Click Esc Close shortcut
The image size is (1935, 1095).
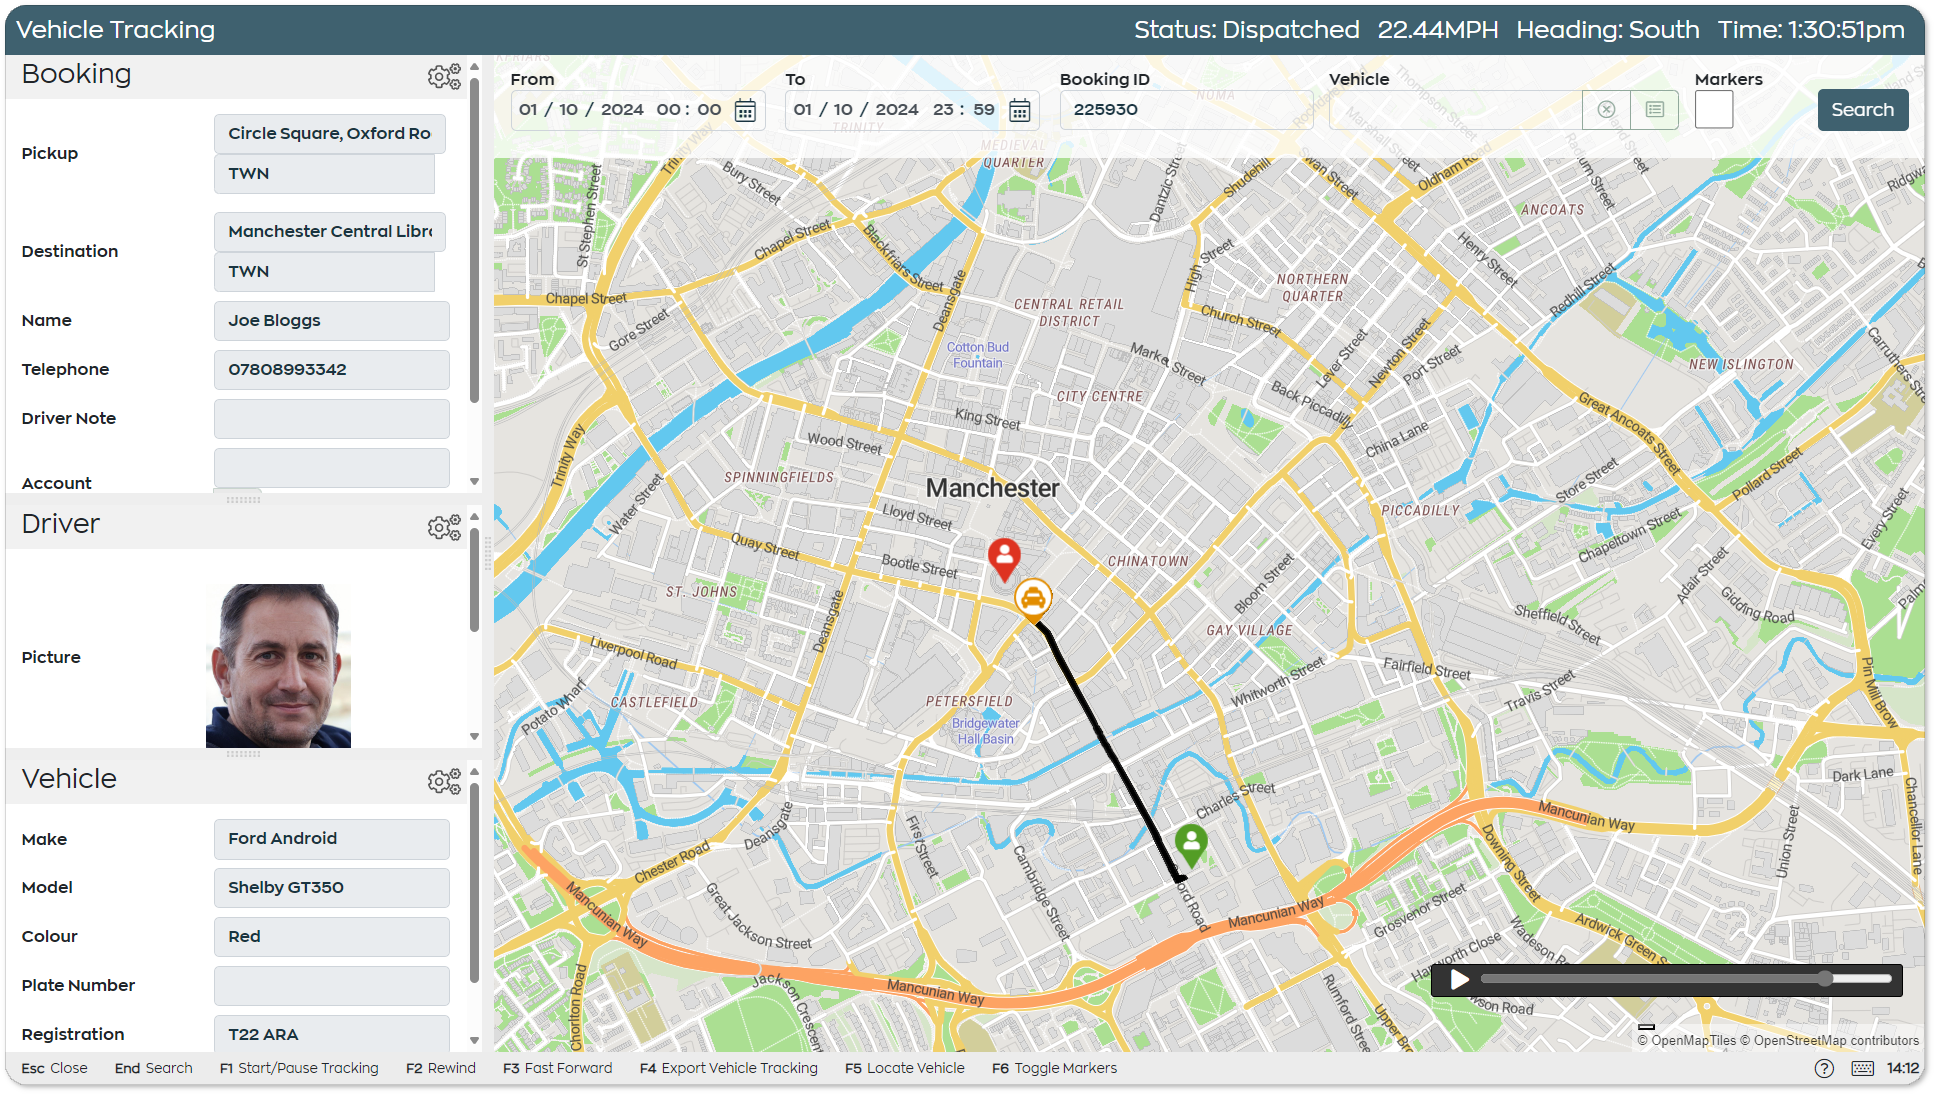(x=54, y=1068)
